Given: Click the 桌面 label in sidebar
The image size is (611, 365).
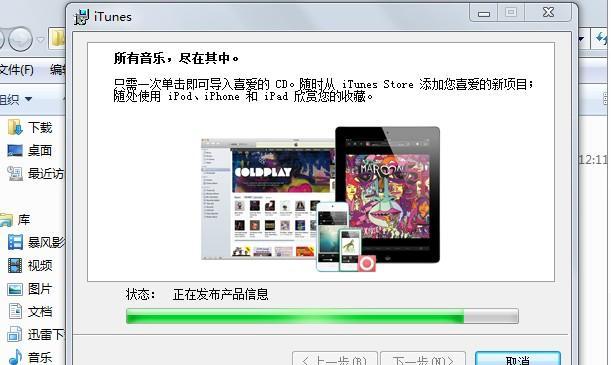Looking at the screenshot, I should 40,150.
